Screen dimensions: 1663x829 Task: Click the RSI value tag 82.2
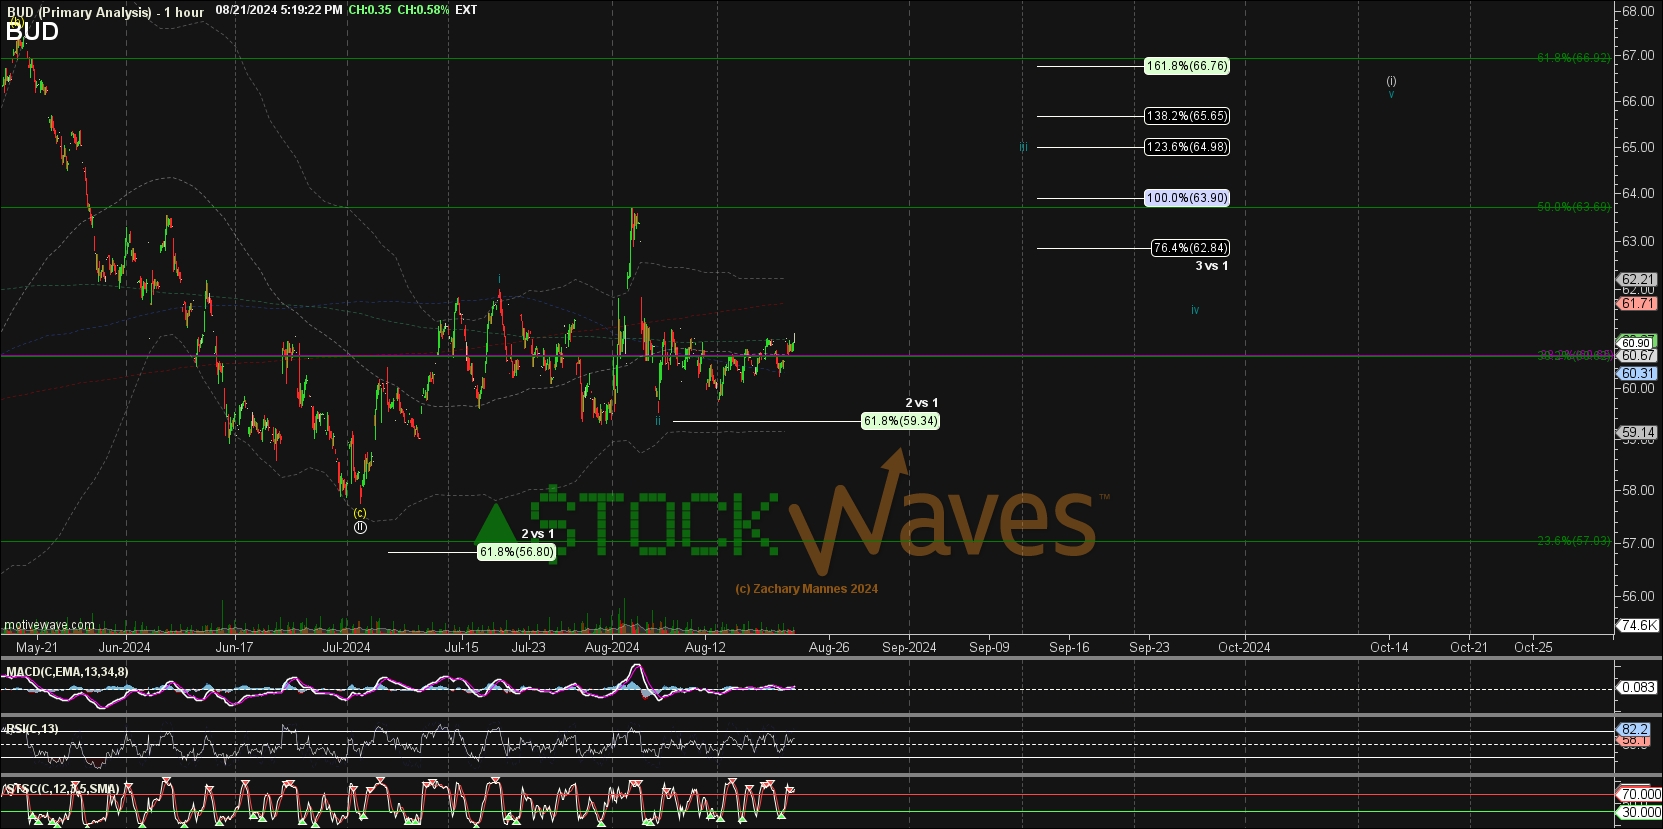click(x=1635, y=730)
